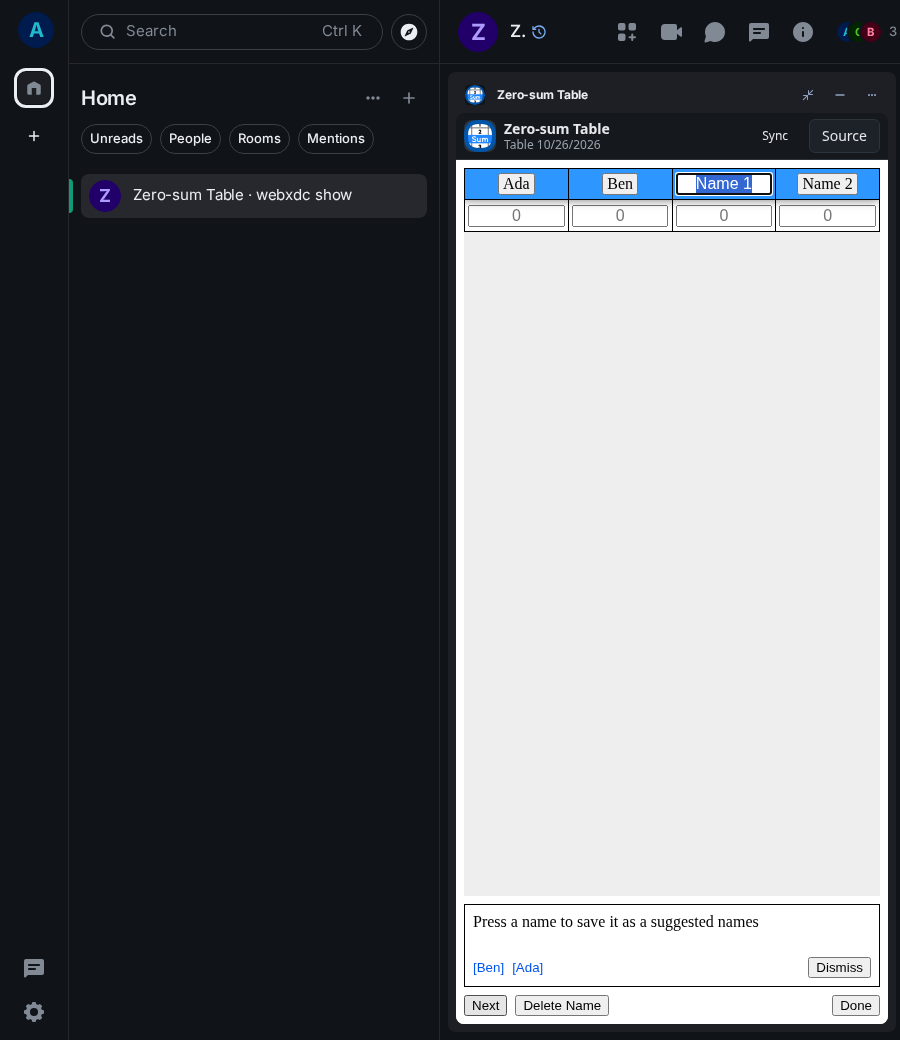Filter the list by Unreads

click(116, 139)
